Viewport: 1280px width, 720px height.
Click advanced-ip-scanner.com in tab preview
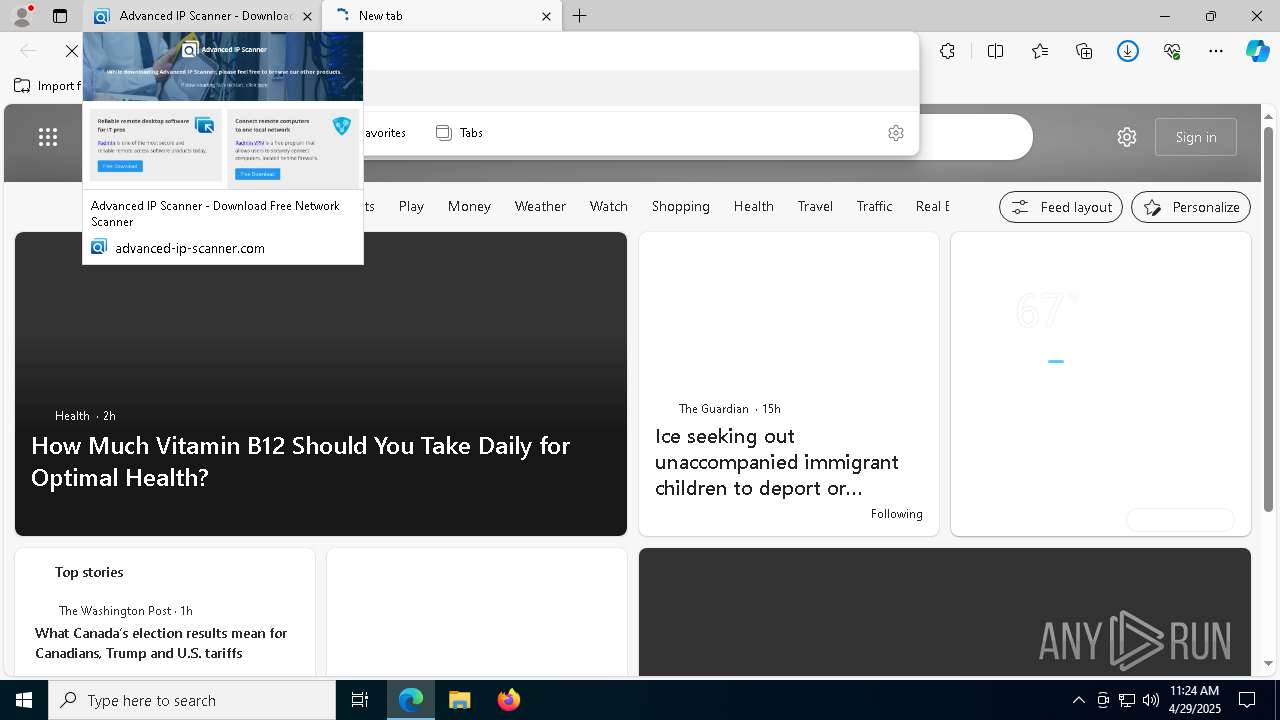pos(189,248)
